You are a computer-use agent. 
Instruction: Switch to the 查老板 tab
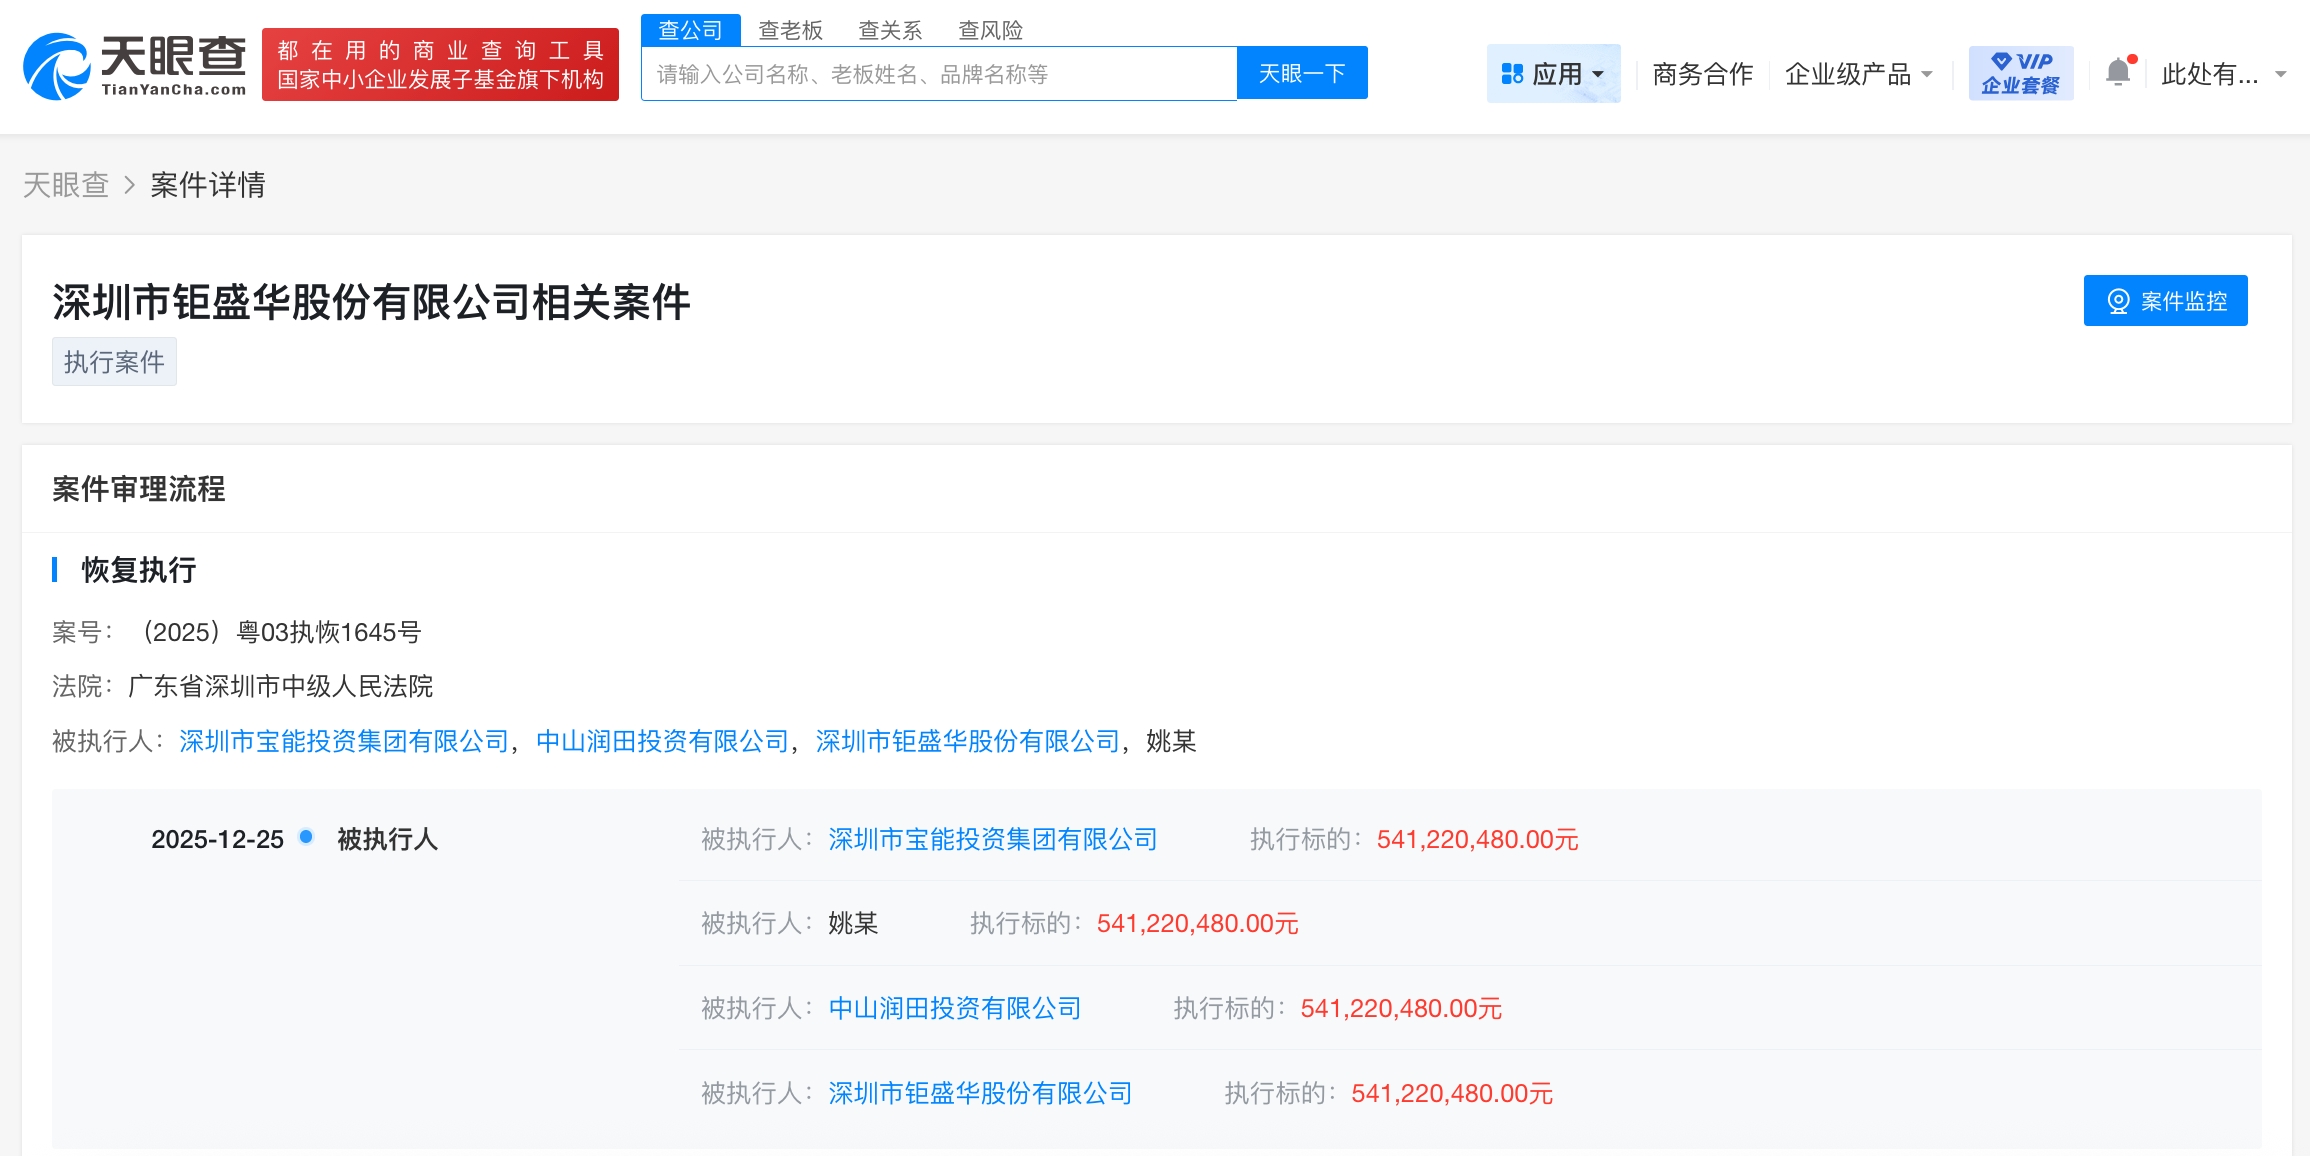(x=790, y=30)
